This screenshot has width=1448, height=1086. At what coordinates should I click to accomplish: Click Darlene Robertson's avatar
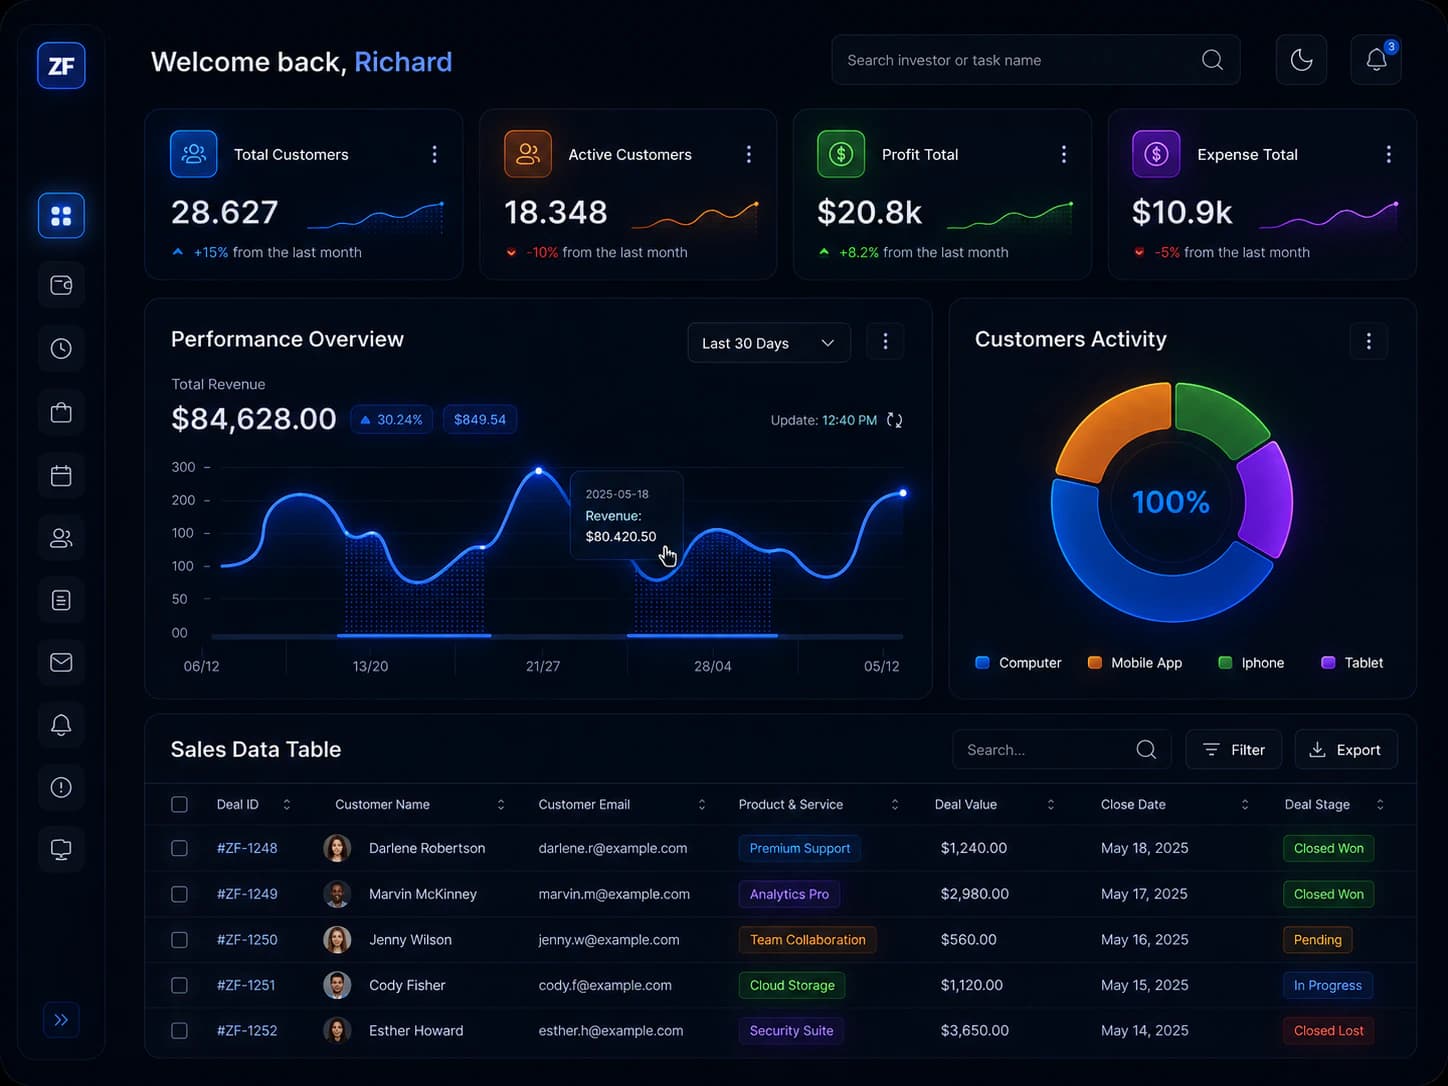(x=337, y=848)
